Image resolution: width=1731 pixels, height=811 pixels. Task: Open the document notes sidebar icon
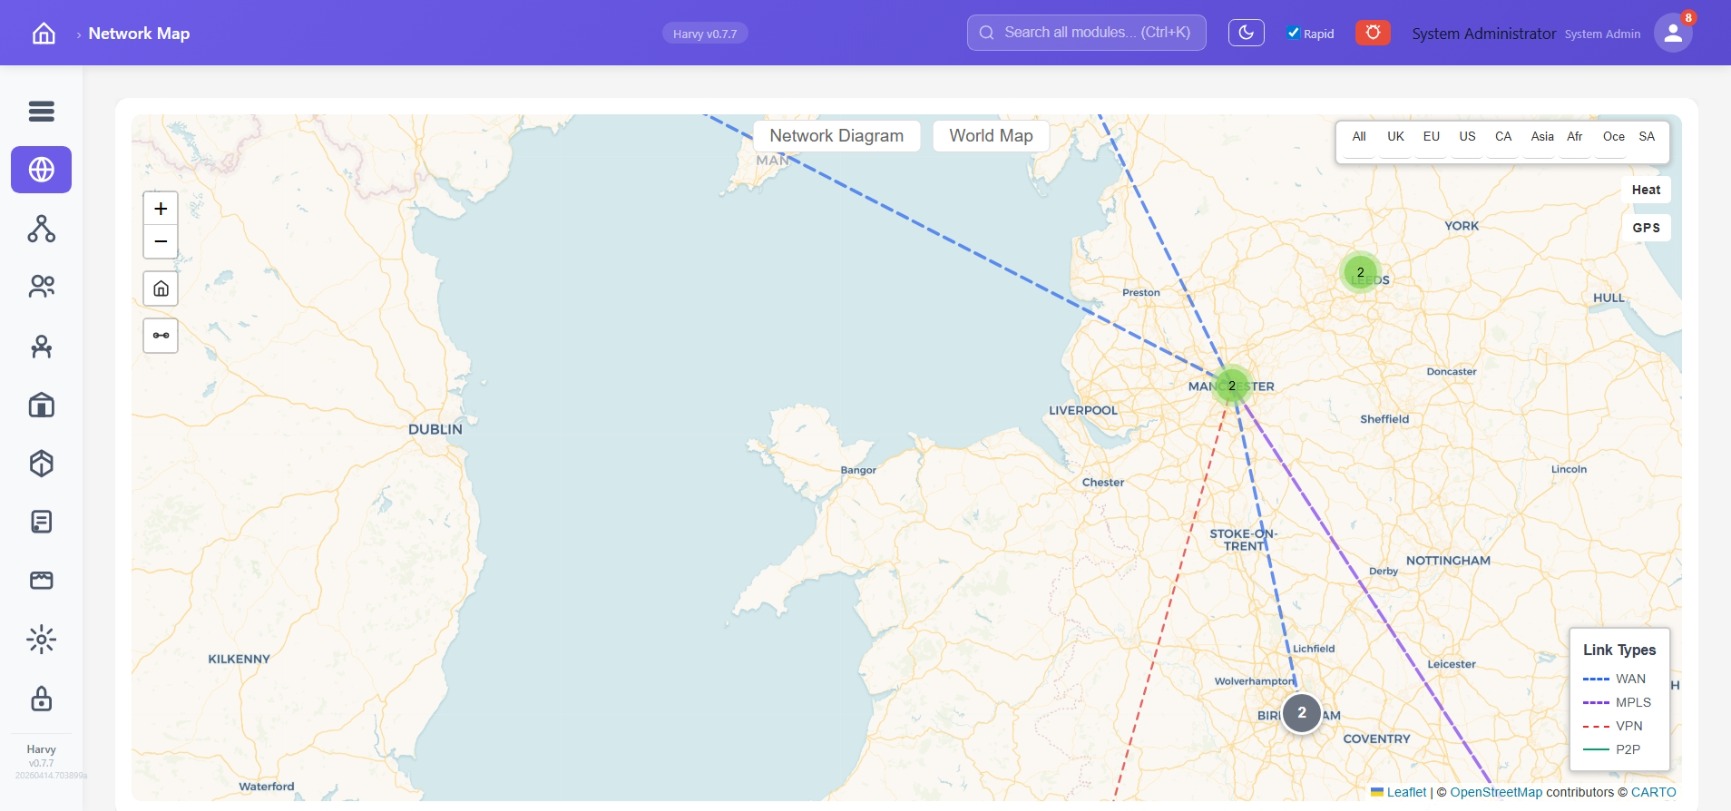coord(41,522)
